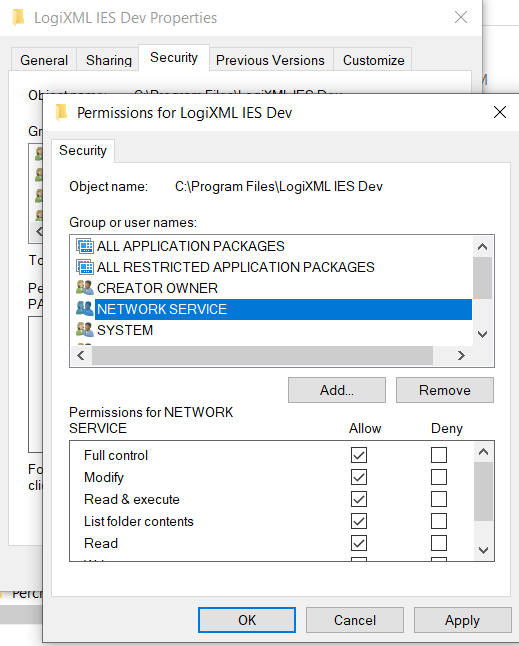
Task: Click the Remove button
Action: pos(445,390)
